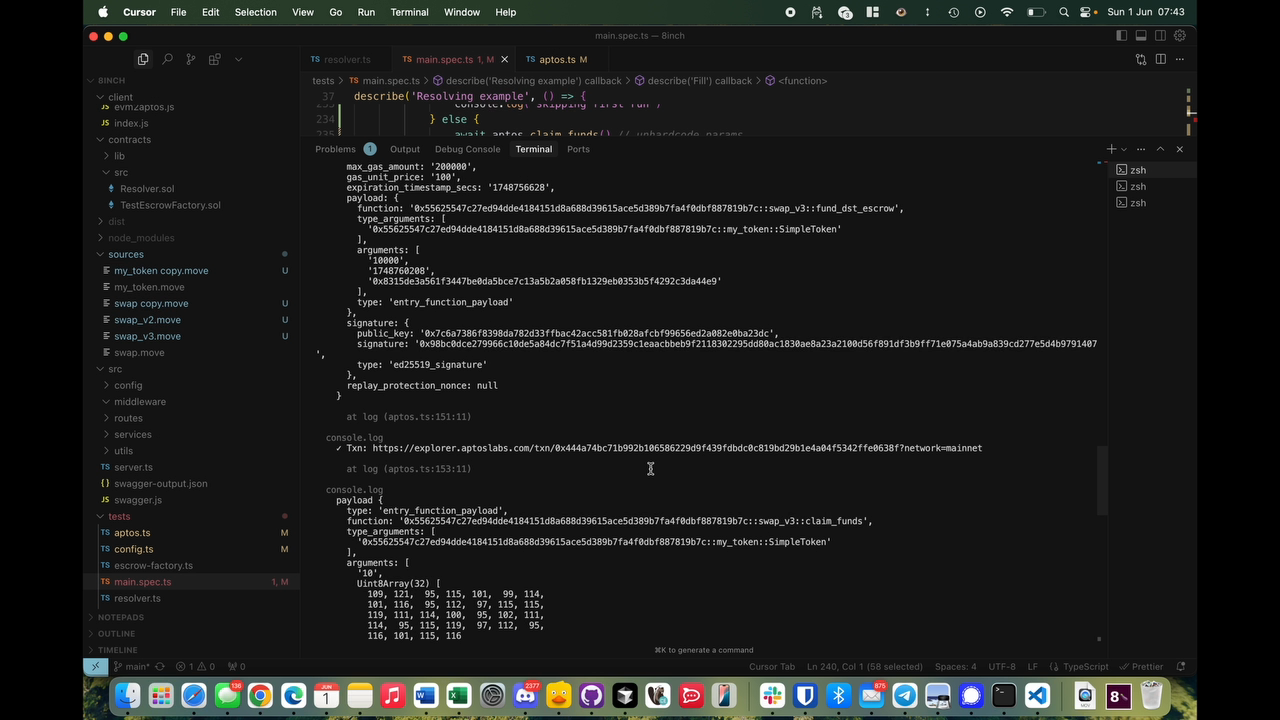1280x720 pixels.
Task: Open the aptos.ts editor tab
Action: pyautogui.click(x=557, y=59)
